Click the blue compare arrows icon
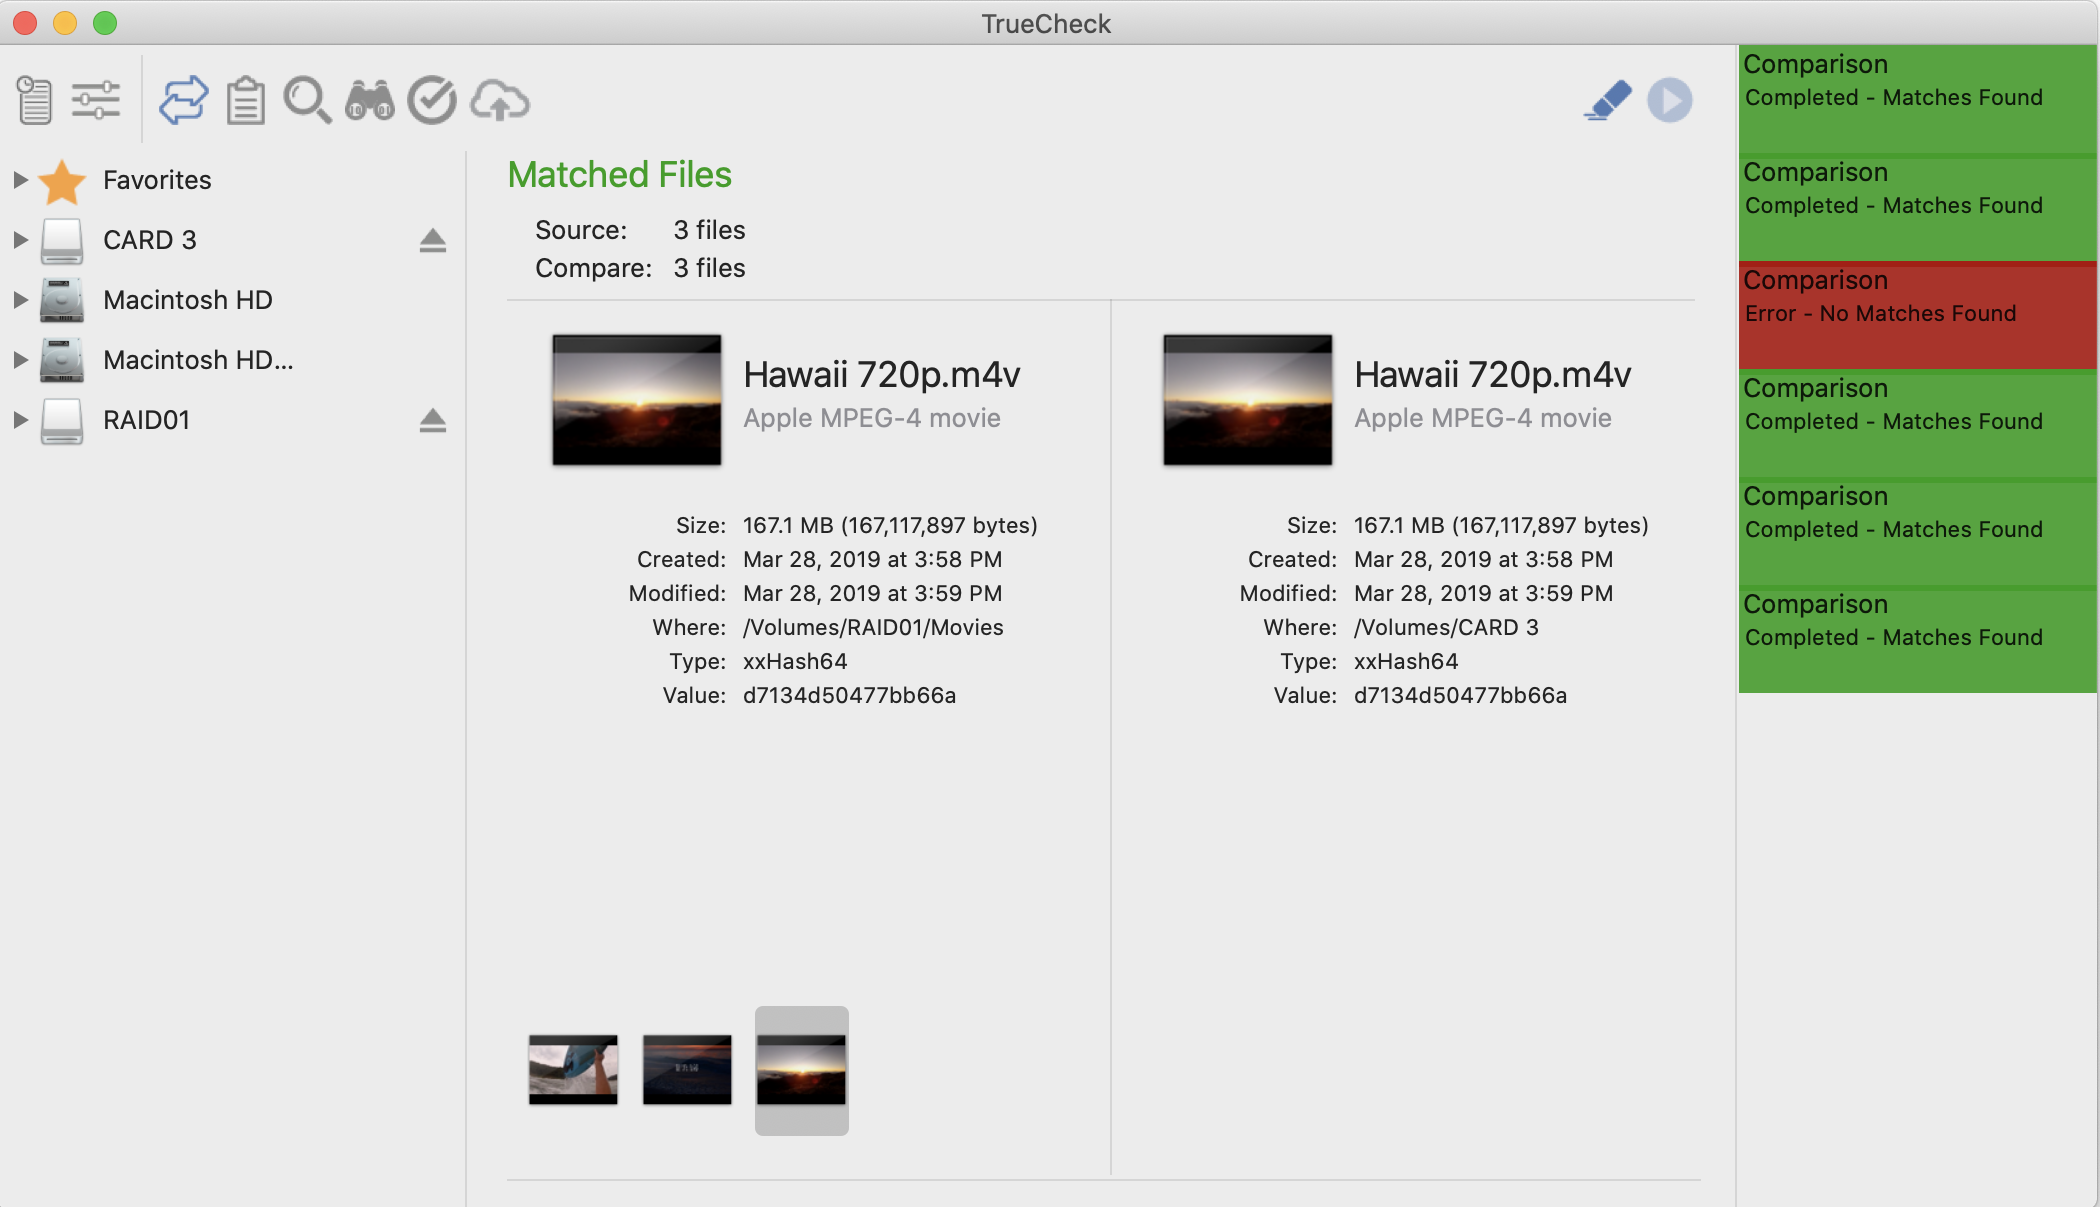This screenshot has height=1207, width=2100. pyautogui.click(x=184, y=100)
